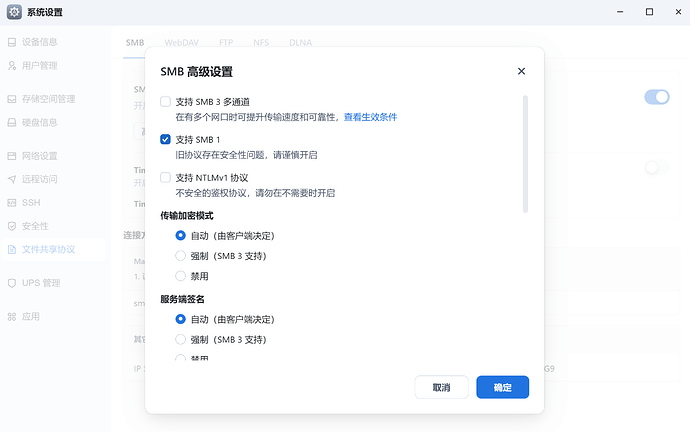The image size is (690, 432).
Task: Choose 强制 (SMB 3 支持) under 服务端签名
Action: point(181,339)
